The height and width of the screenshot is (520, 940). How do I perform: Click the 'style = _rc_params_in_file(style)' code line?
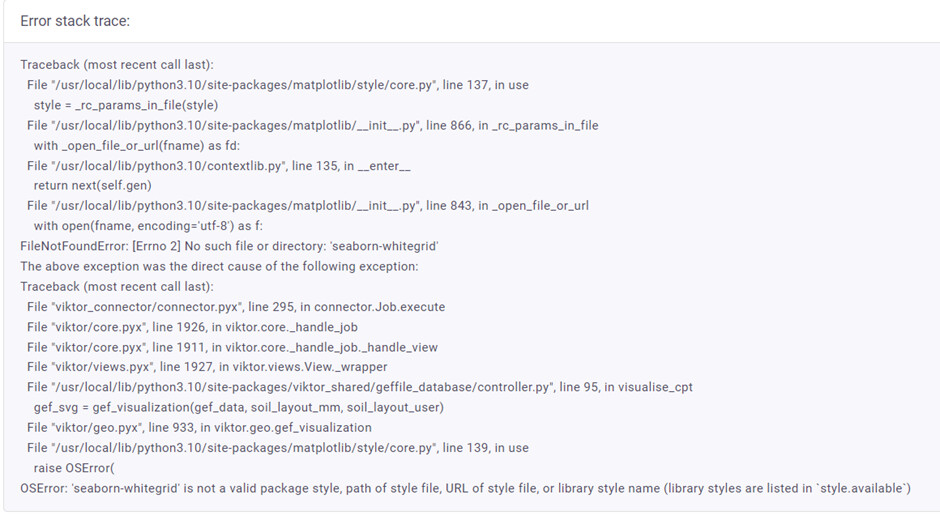[x=126, y=105]
